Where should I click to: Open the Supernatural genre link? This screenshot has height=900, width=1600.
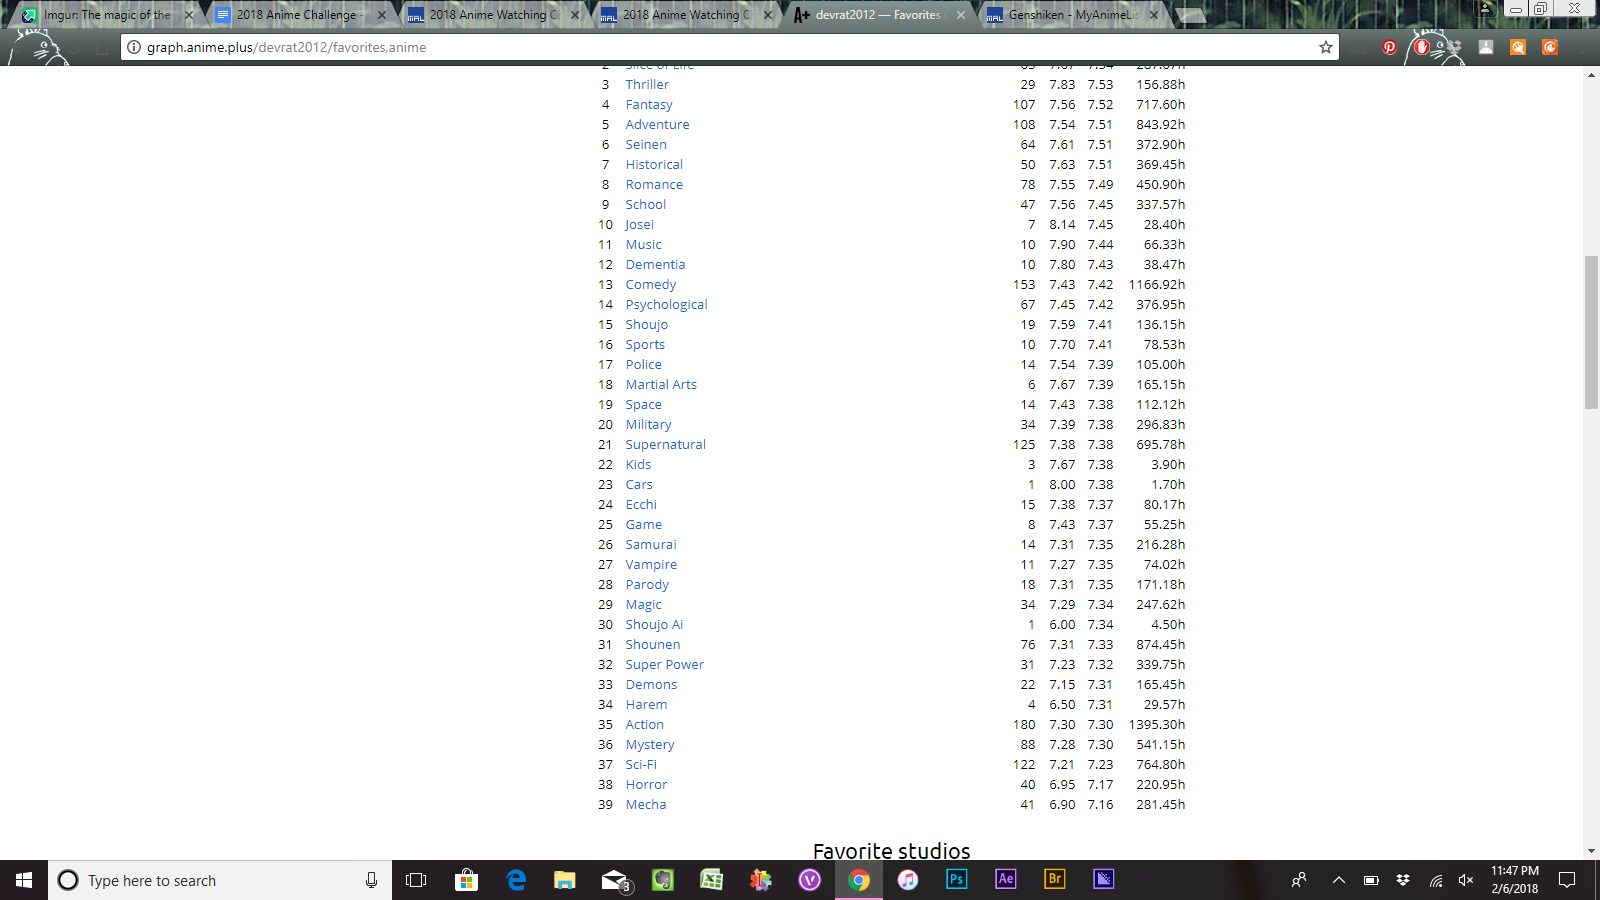(x=665, y=445)
